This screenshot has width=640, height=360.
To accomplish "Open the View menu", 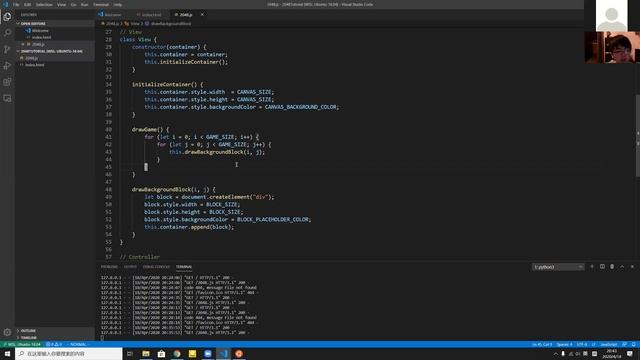I will [x=61, y=4].
